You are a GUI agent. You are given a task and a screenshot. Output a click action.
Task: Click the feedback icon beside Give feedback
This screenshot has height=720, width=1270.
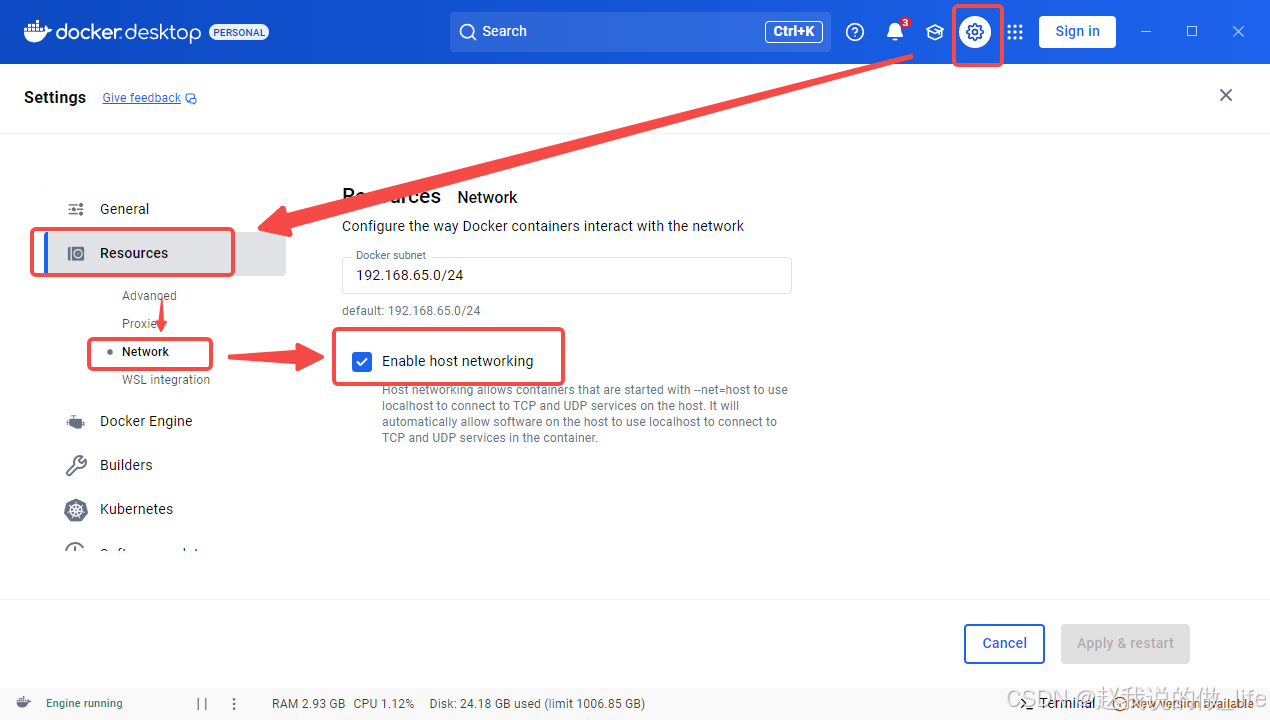click(191, 98)
